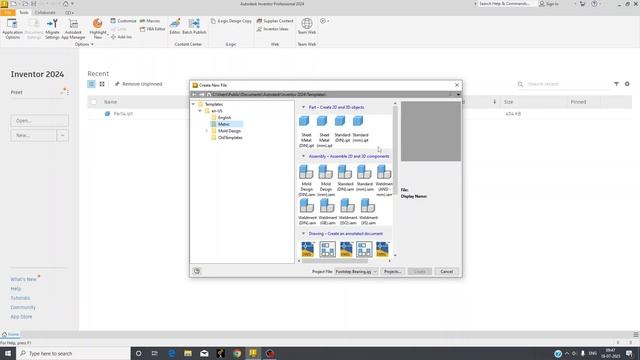This screenshot has width=640, height=360.
Task: Click the Migrate Settings tool
Action: click(52, 29)
